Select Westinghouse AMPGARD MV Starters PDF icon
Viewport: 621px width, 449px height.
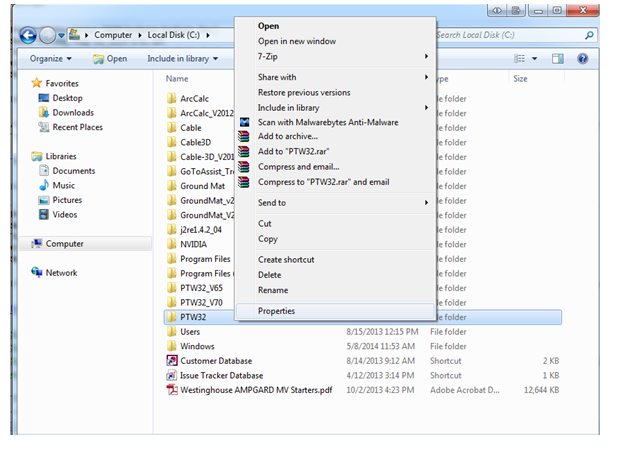click(172, 389)
